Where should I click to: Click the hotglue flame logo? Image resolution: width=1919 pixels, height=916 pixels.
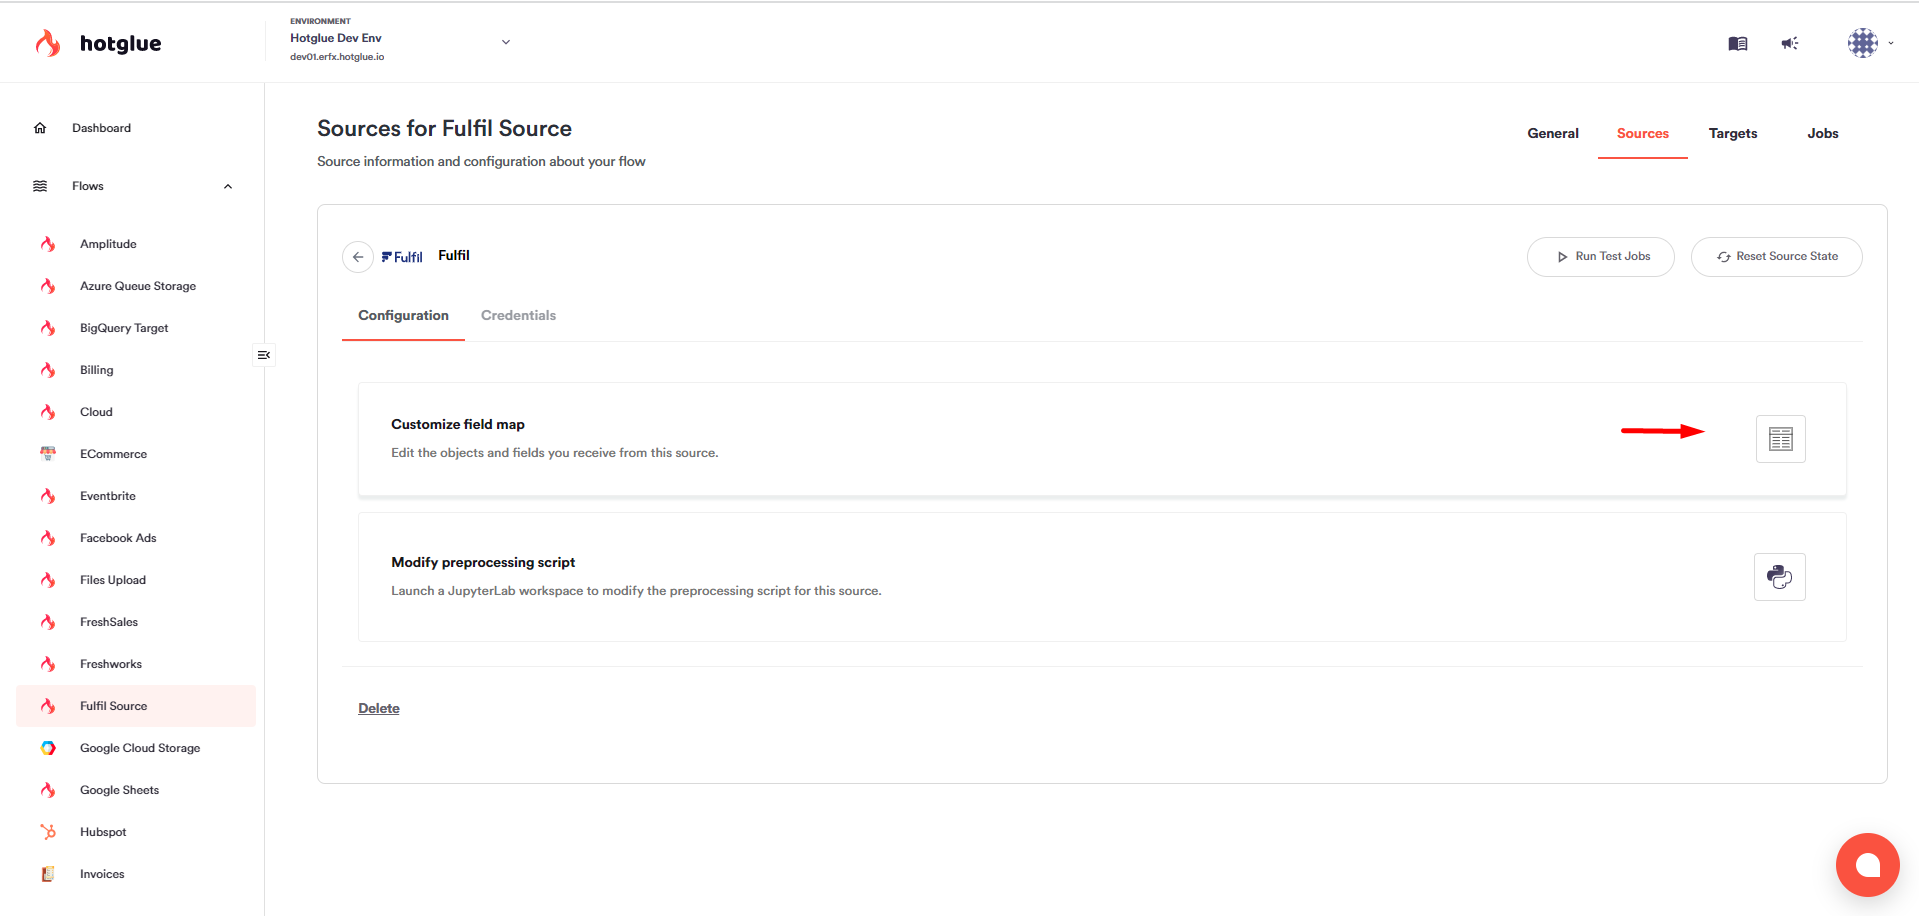(47, 43)
